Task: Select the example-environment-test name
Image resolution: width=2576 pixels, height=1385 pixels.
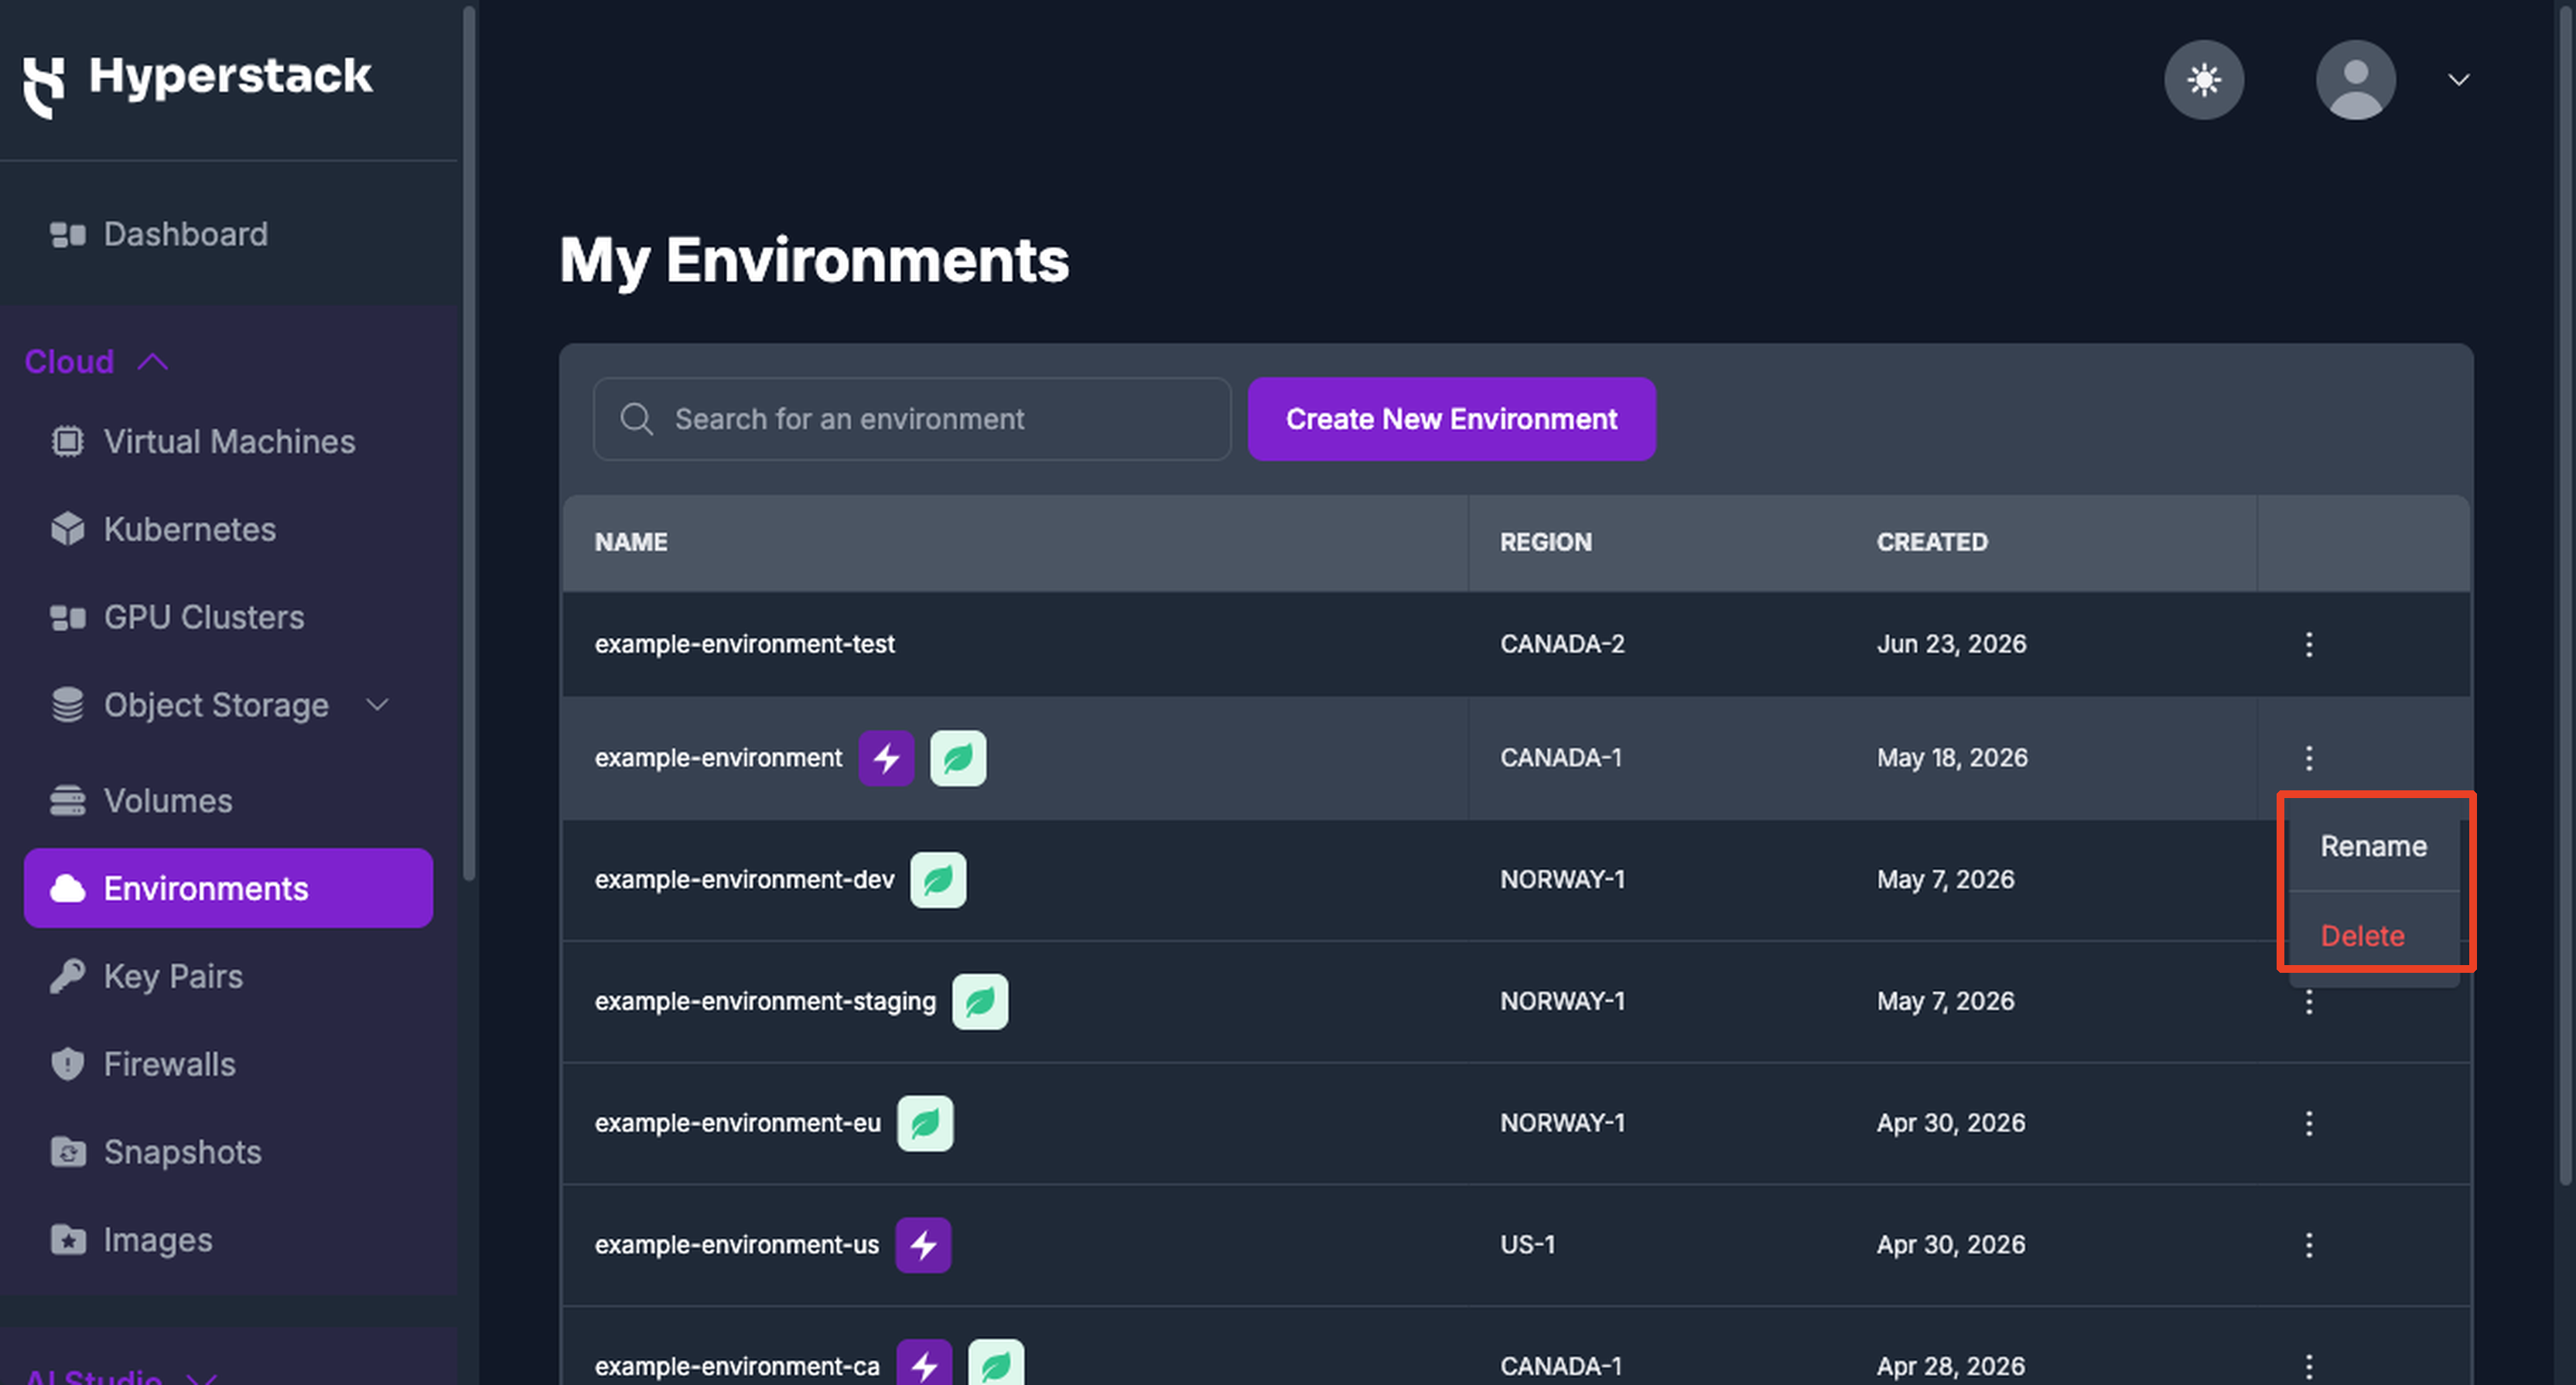Action: tap(745, 644)
